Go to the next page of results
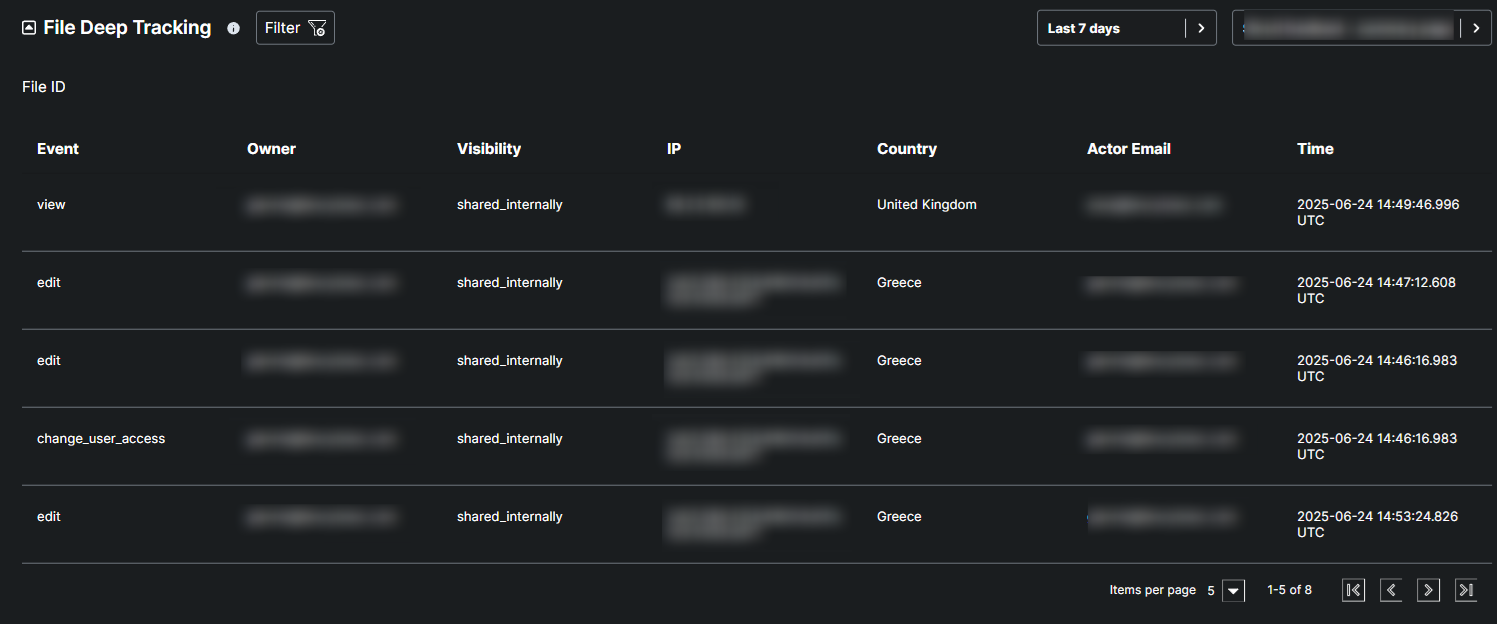 (1429, 590)
